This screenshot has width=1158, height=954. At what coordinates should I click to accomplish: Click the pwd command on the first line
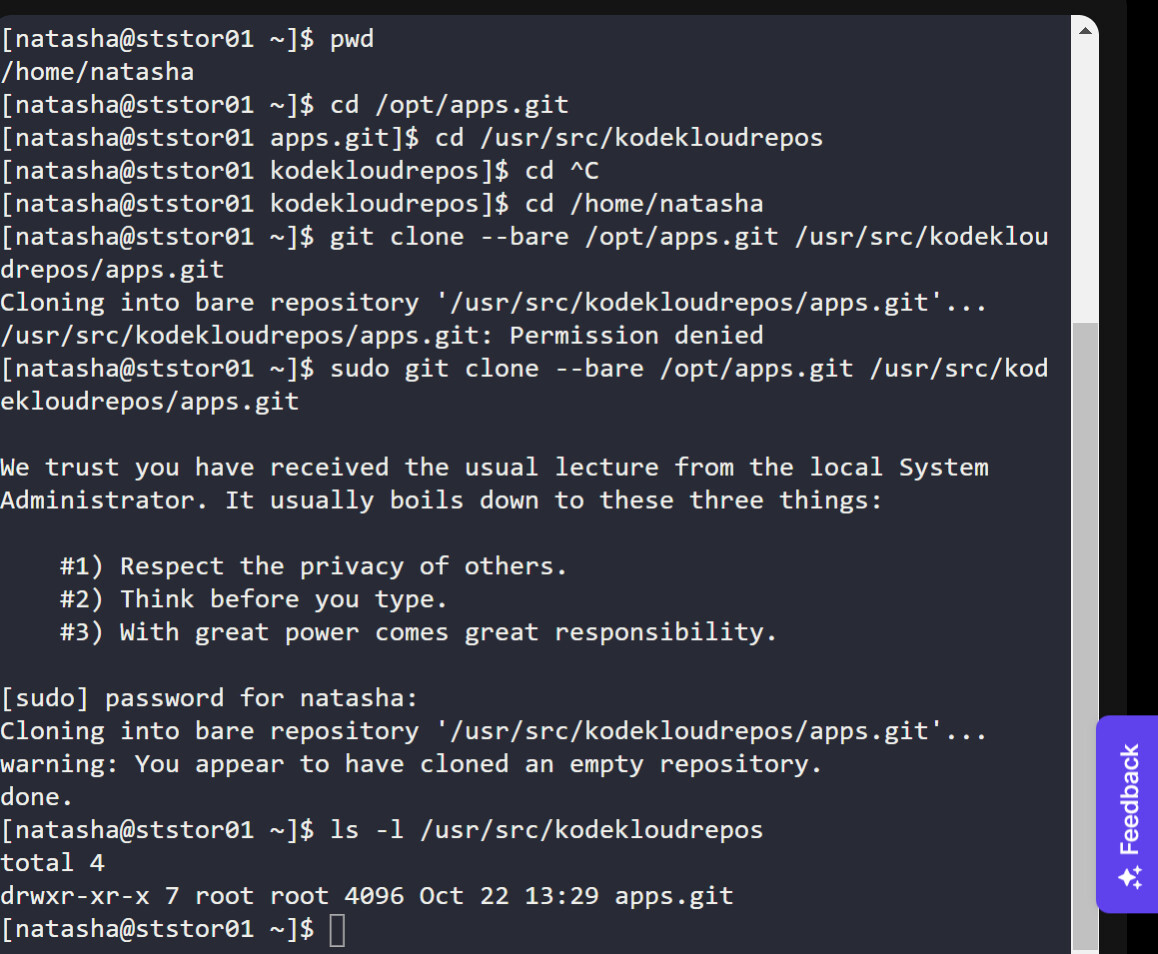(352, 40)
